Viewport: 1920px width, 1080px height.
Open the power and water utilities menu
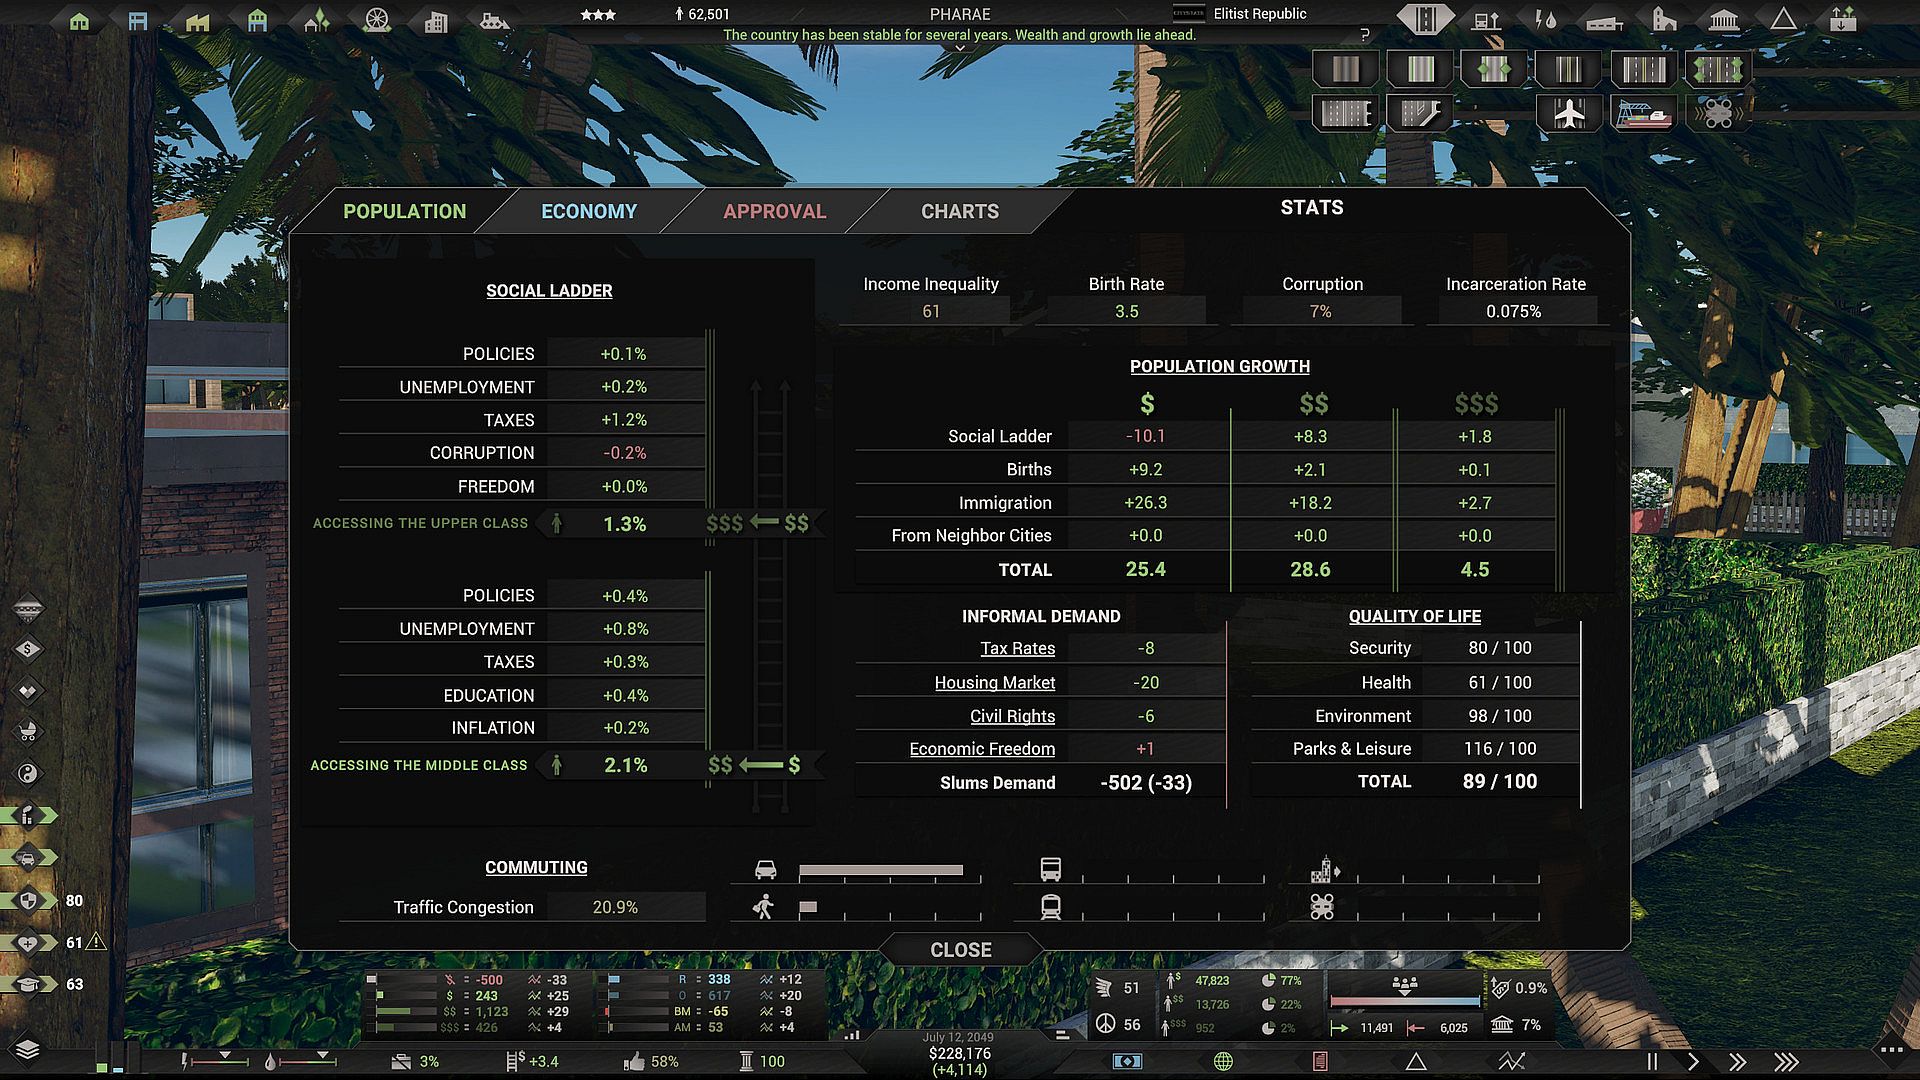(1545, 19)
